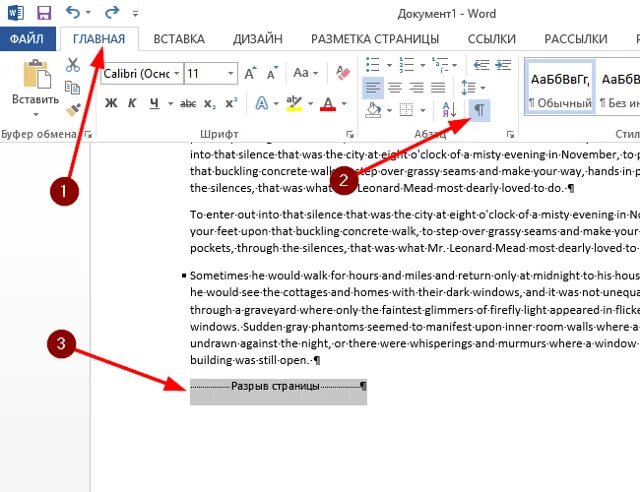Viewport: 640px width, 492px height.
Task: Apply yellow text highlight color
Action: pyautogui.click(x=294, y=104)
